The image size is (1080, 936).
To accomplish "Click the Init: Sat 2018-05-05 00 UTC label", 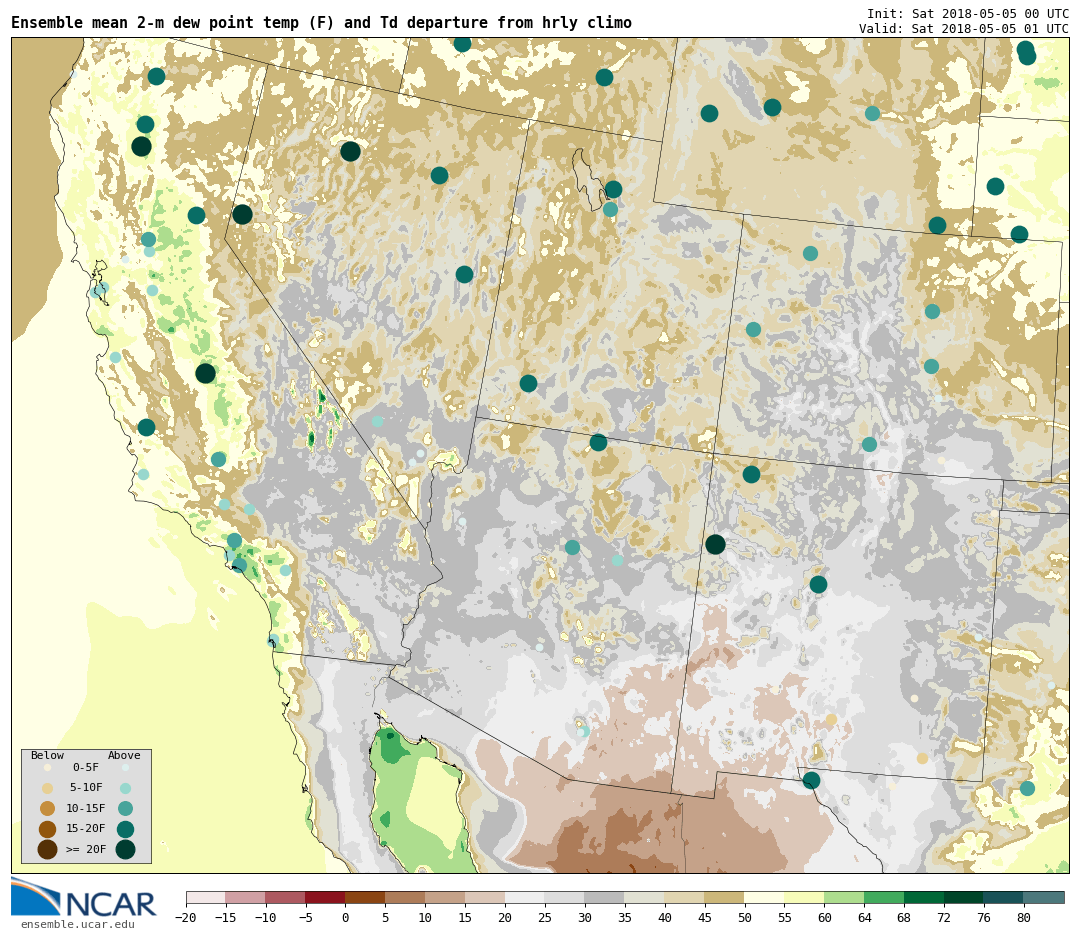I will [x=968, y=14].
